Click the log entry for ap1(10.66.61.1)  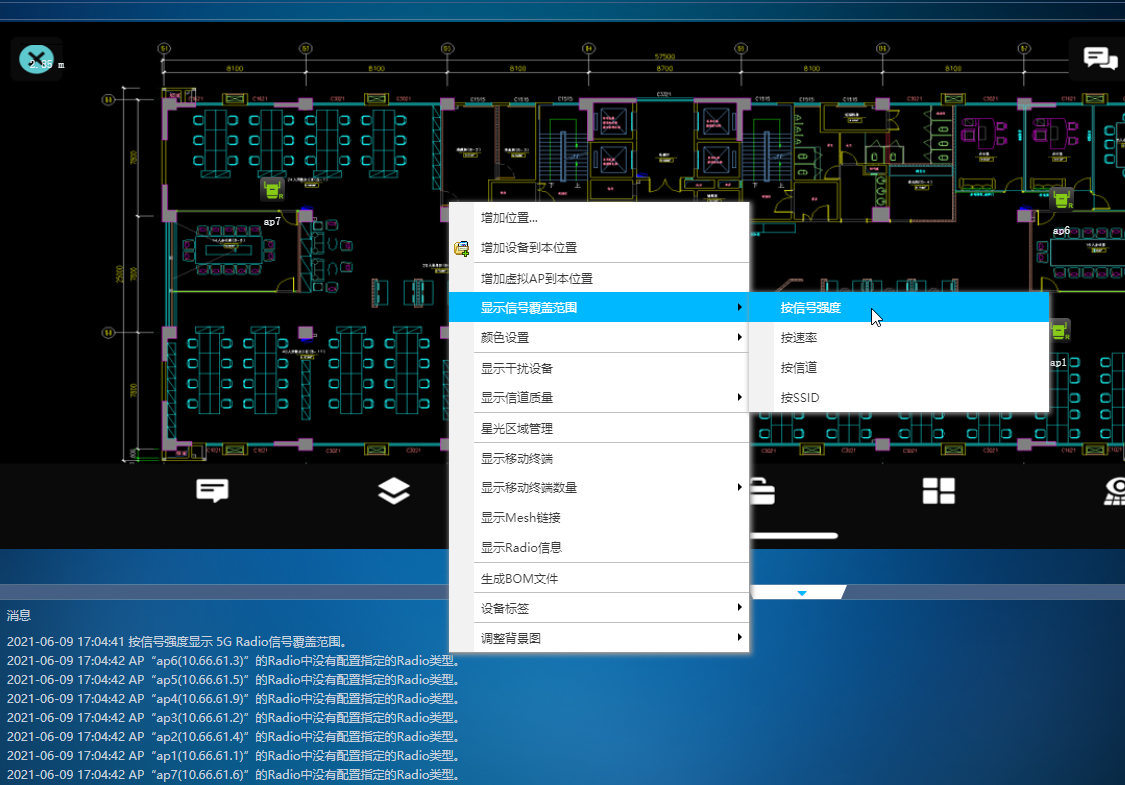click(x=234, y=756)
